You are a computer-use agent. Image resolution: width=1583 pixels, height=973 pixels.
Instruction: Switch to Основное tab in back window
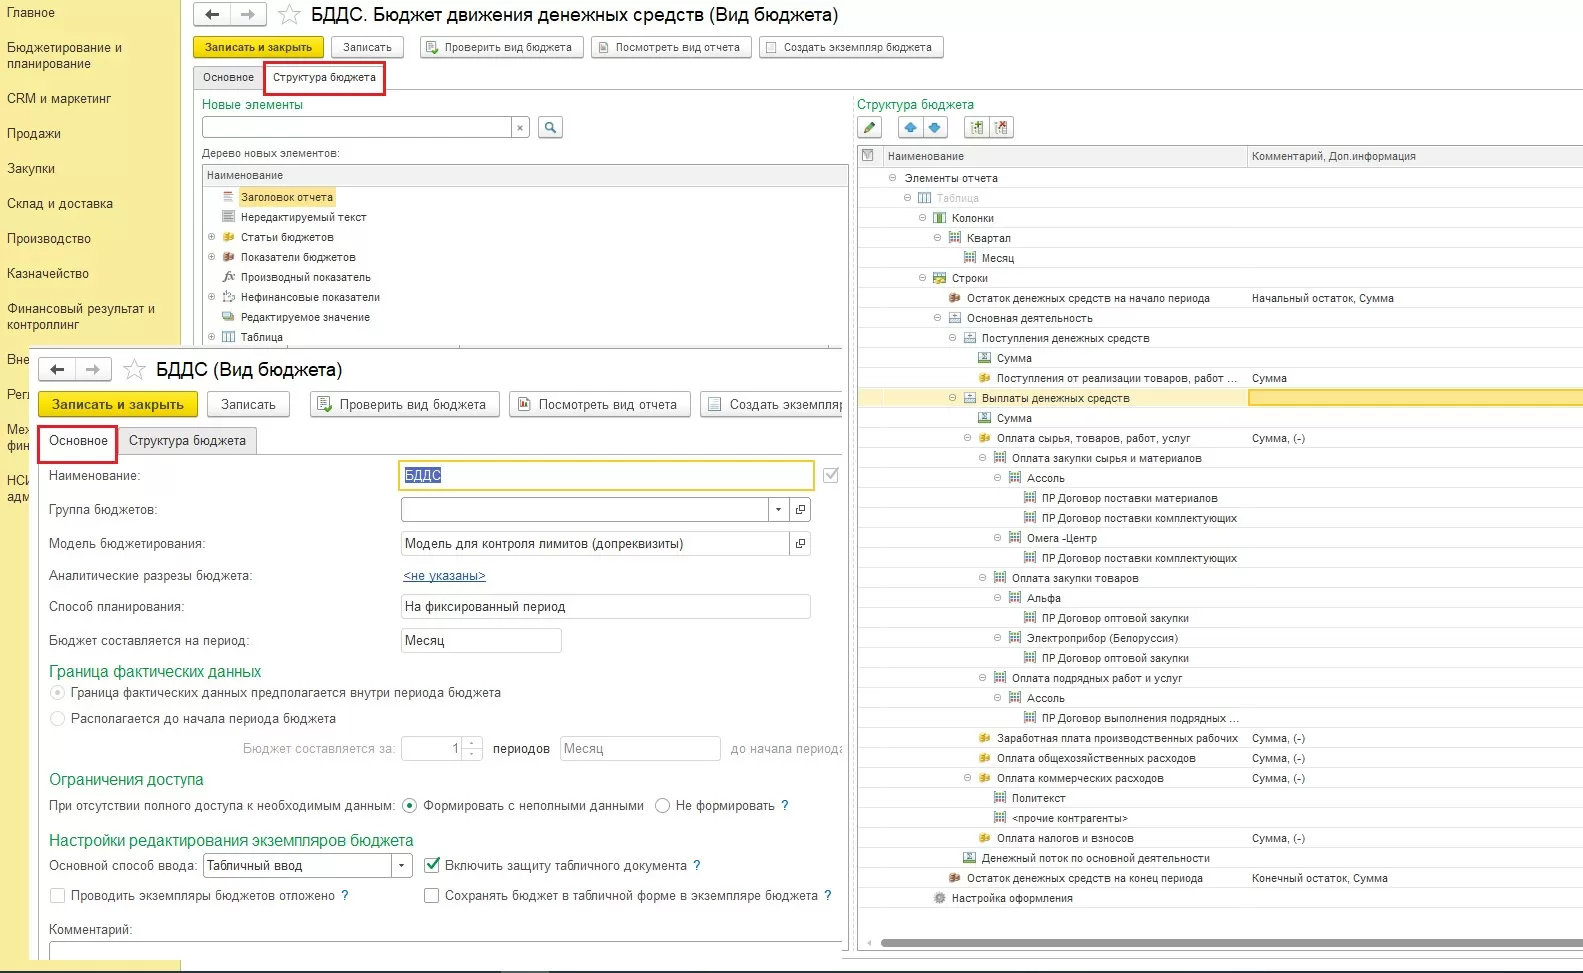(228, 77)
